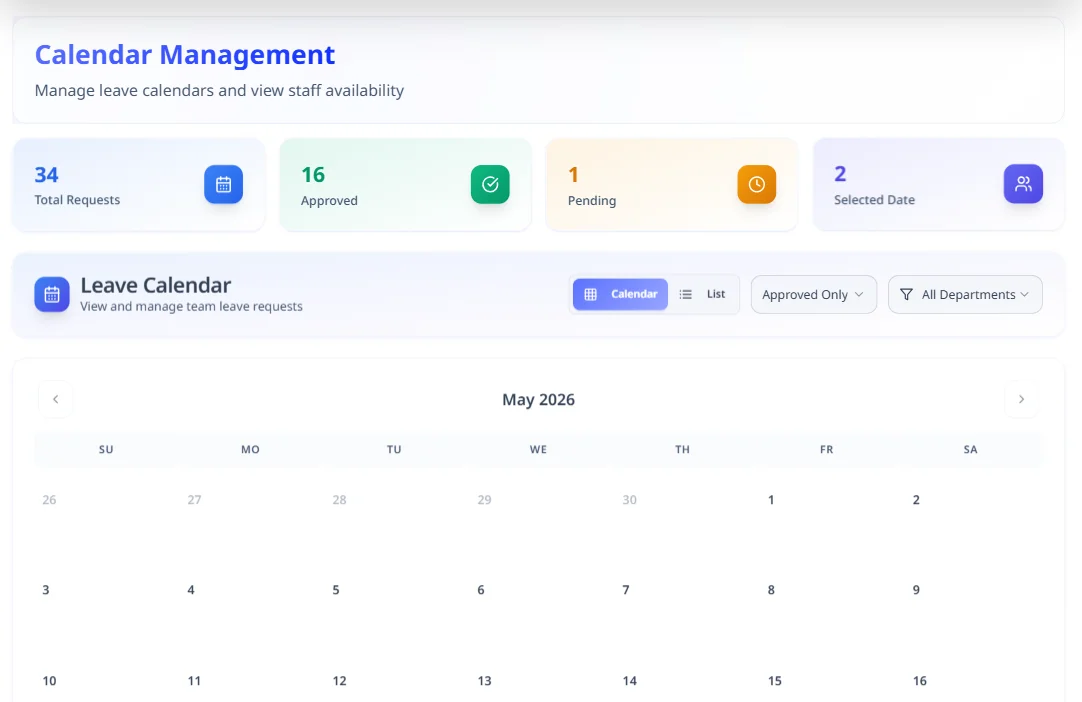This screenshot has height=702, width=1082.
Task: Switch to Calendar view
Action: [x=620, y=294]
